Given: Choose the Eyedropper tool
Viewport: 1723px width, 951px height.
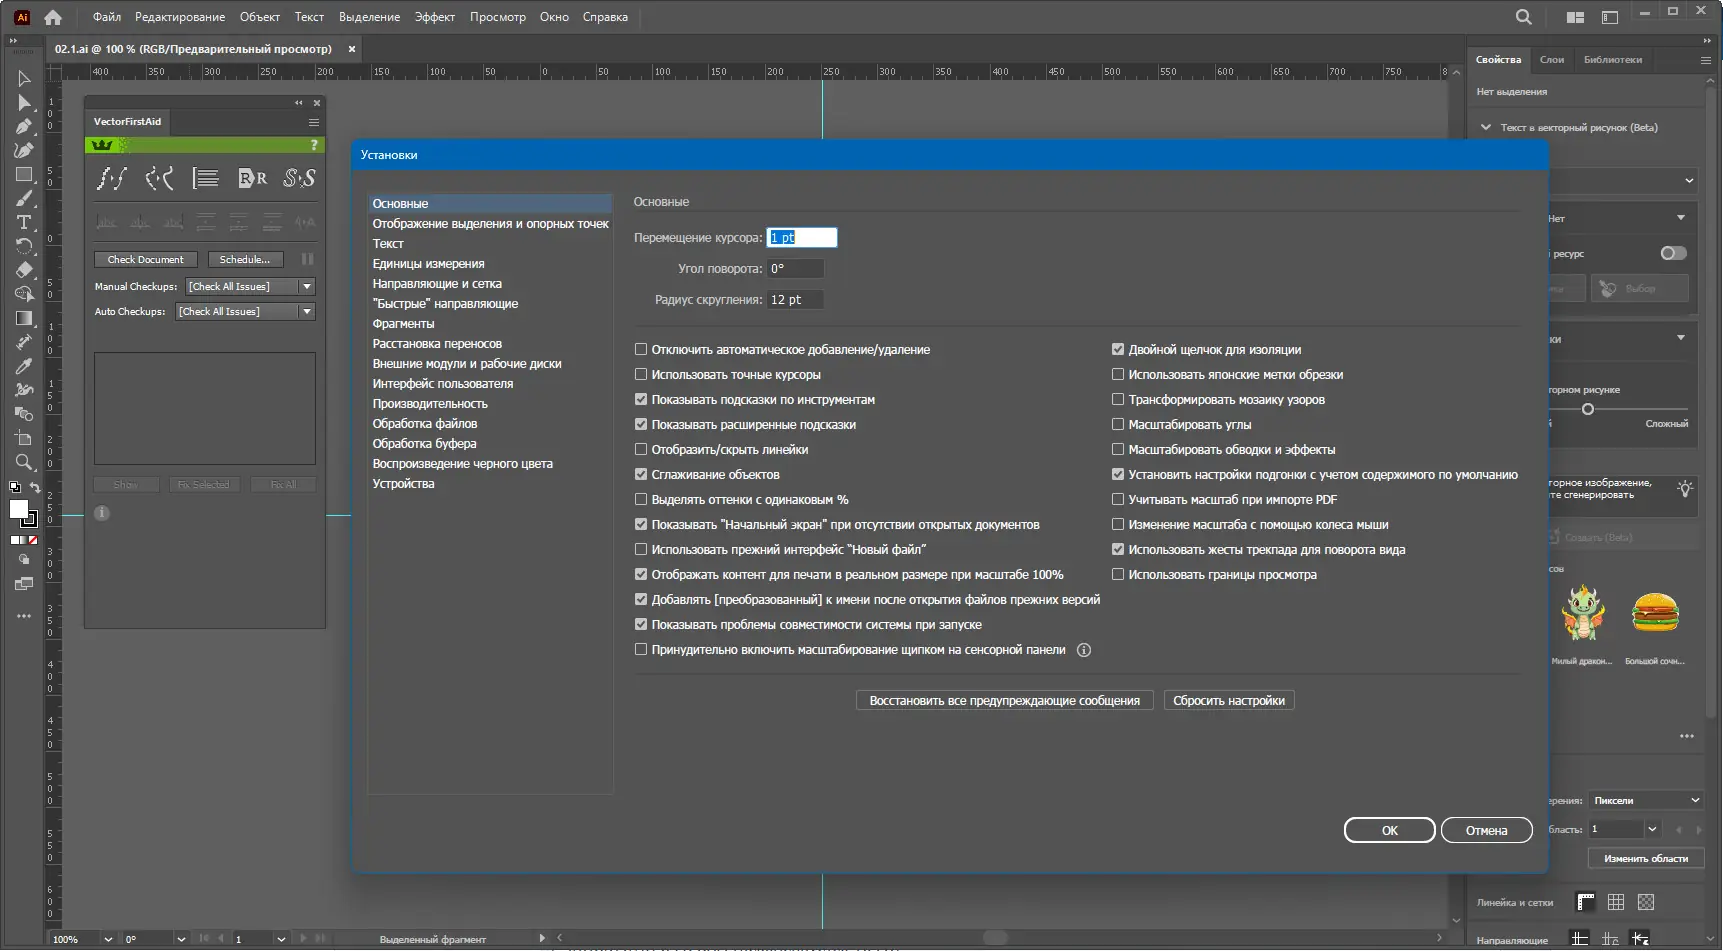Looking at the screenshot, I should click(x=24, y=366).
